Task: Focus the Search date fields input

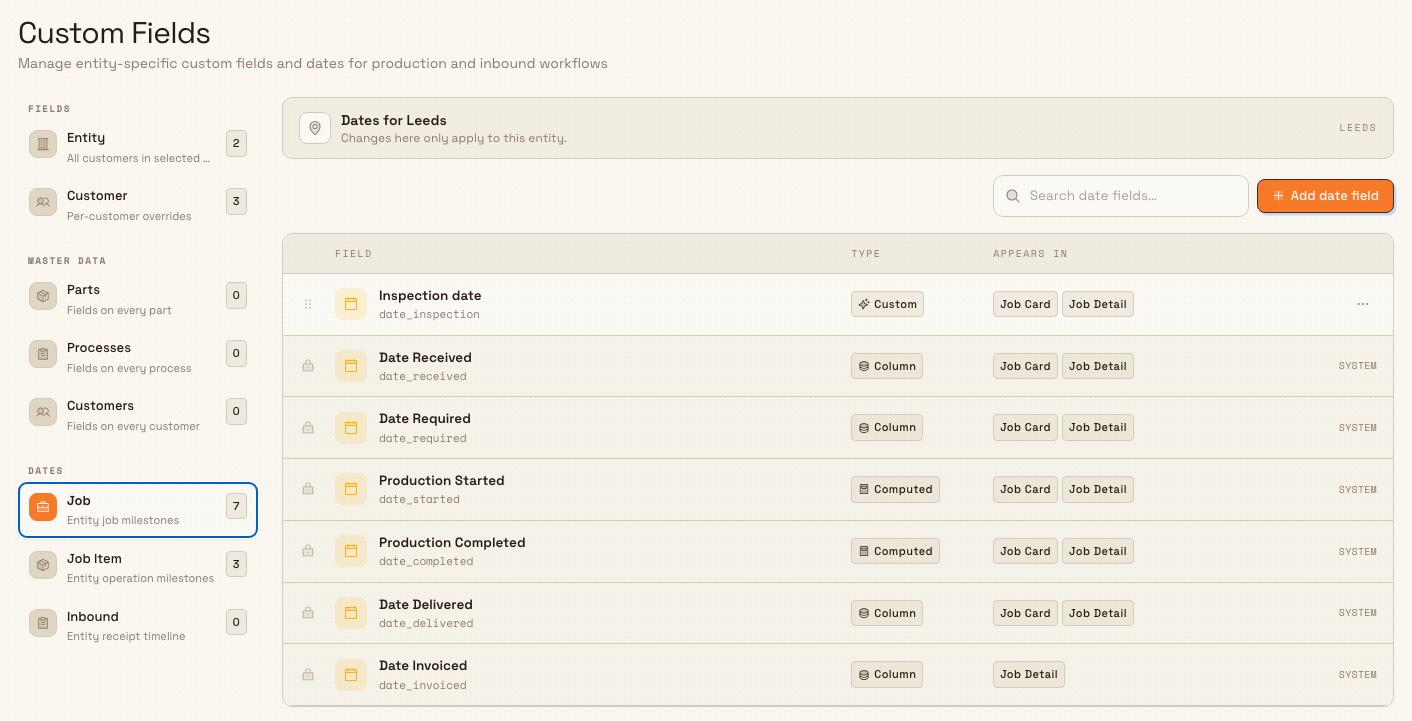Action: pos(1120,196)
